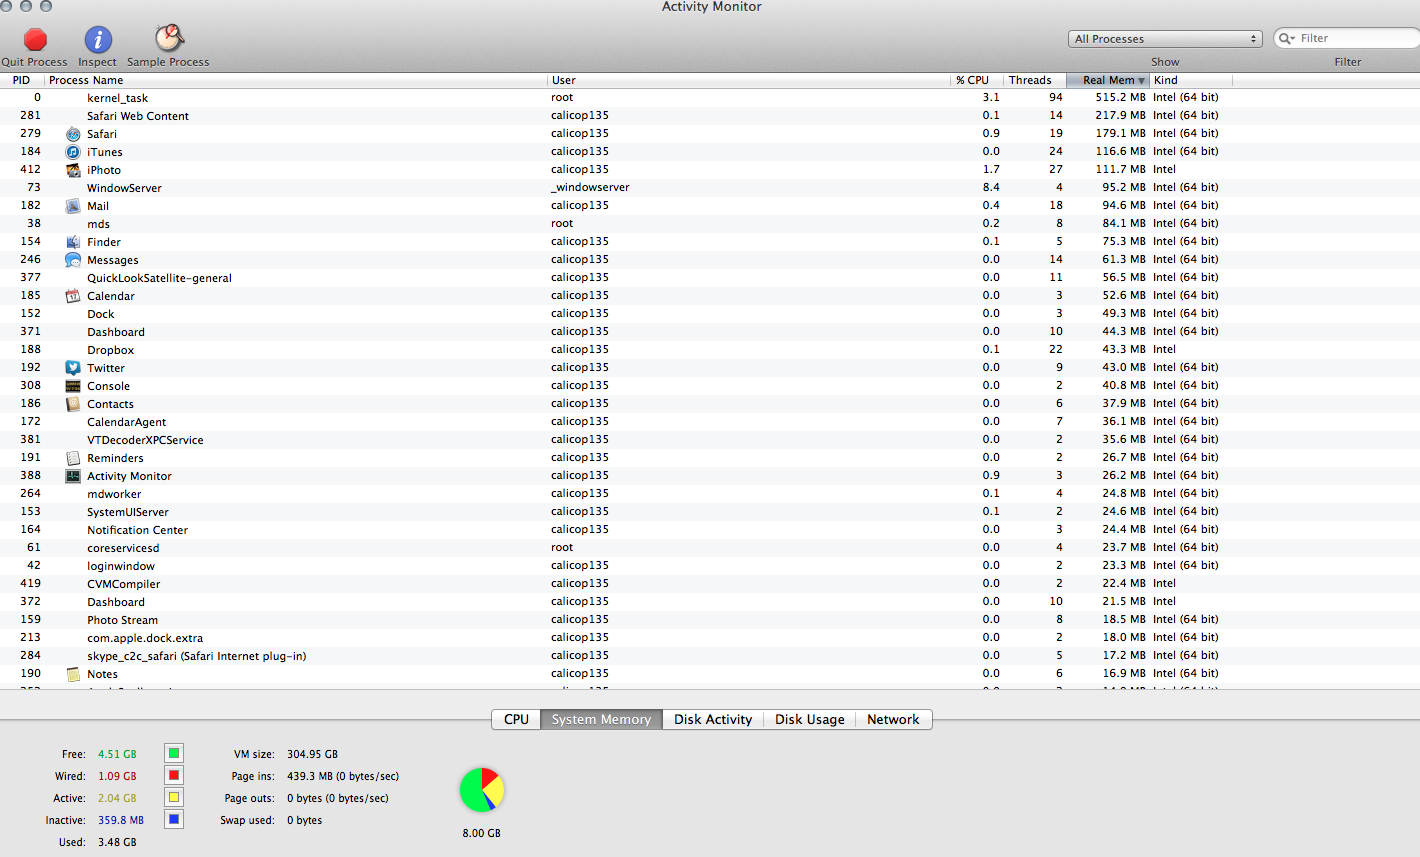Open the Disk Usage tab
Viewport: 1420px width, 857px height.
point(810,719)
